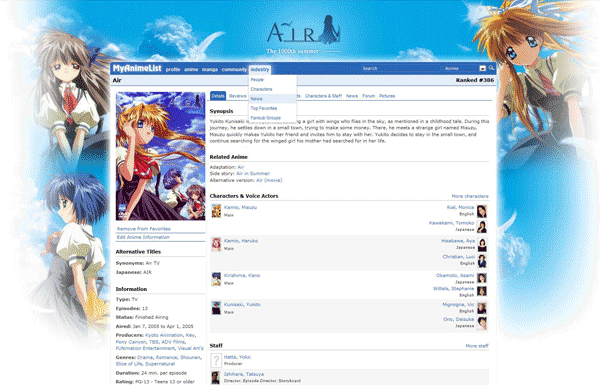The image size is (600, 385).
Task: Switch to the Reviews tab
Action: pyautogui.click(x=238, y=96)
